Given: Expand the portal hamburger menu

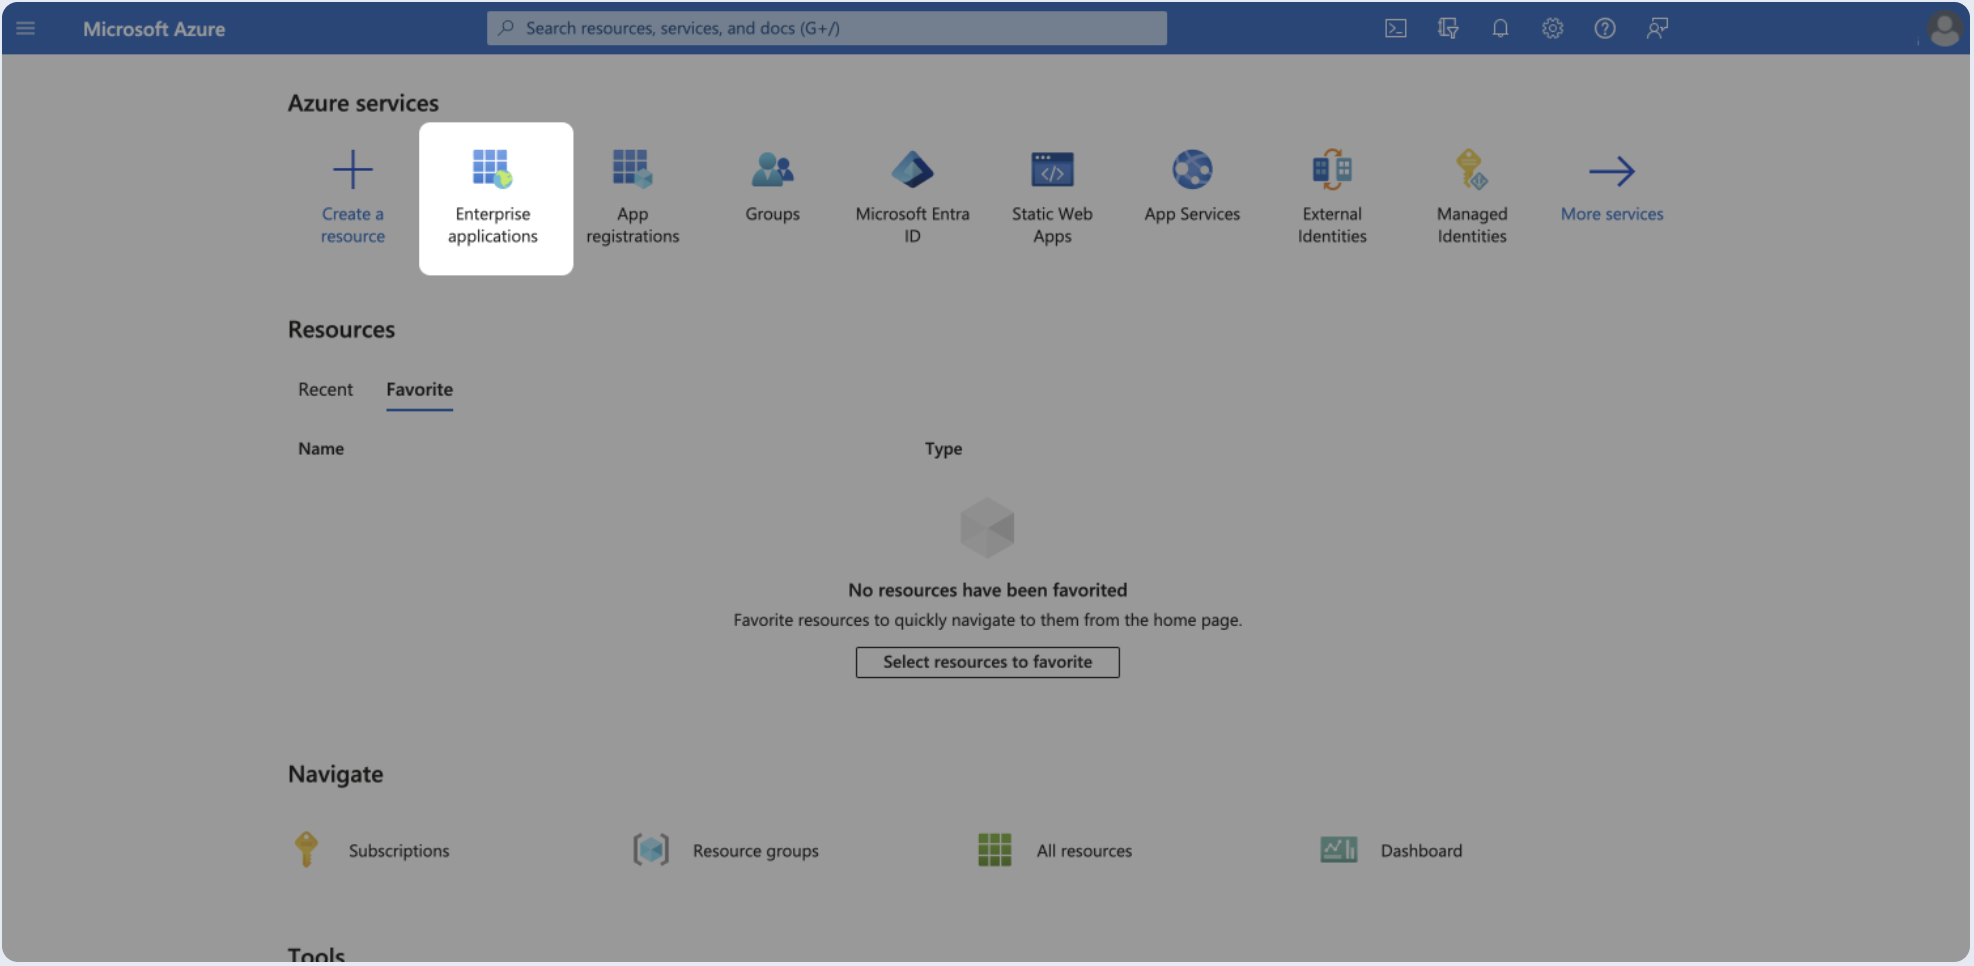Looking at the screenshot, I should pos(26,29).
